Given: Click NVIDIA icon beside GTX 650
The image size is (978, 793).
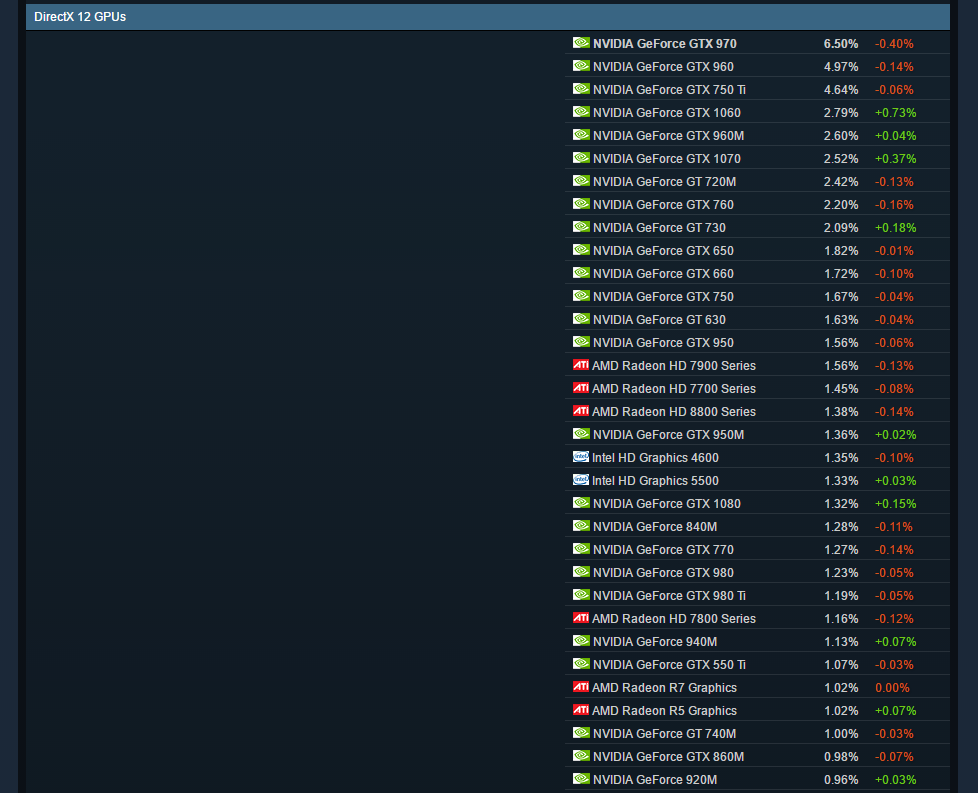Looking at the screenshot, I should click(581, 250).
